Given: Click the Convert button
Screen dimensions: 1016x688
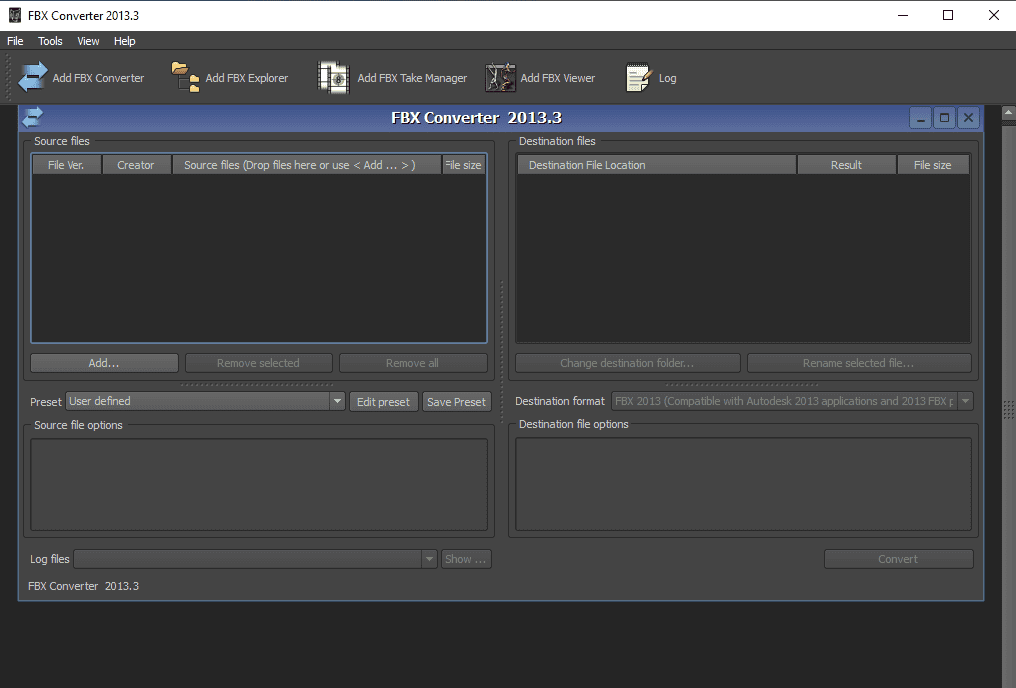Looking at the screenshot, I should pos(898,559).
